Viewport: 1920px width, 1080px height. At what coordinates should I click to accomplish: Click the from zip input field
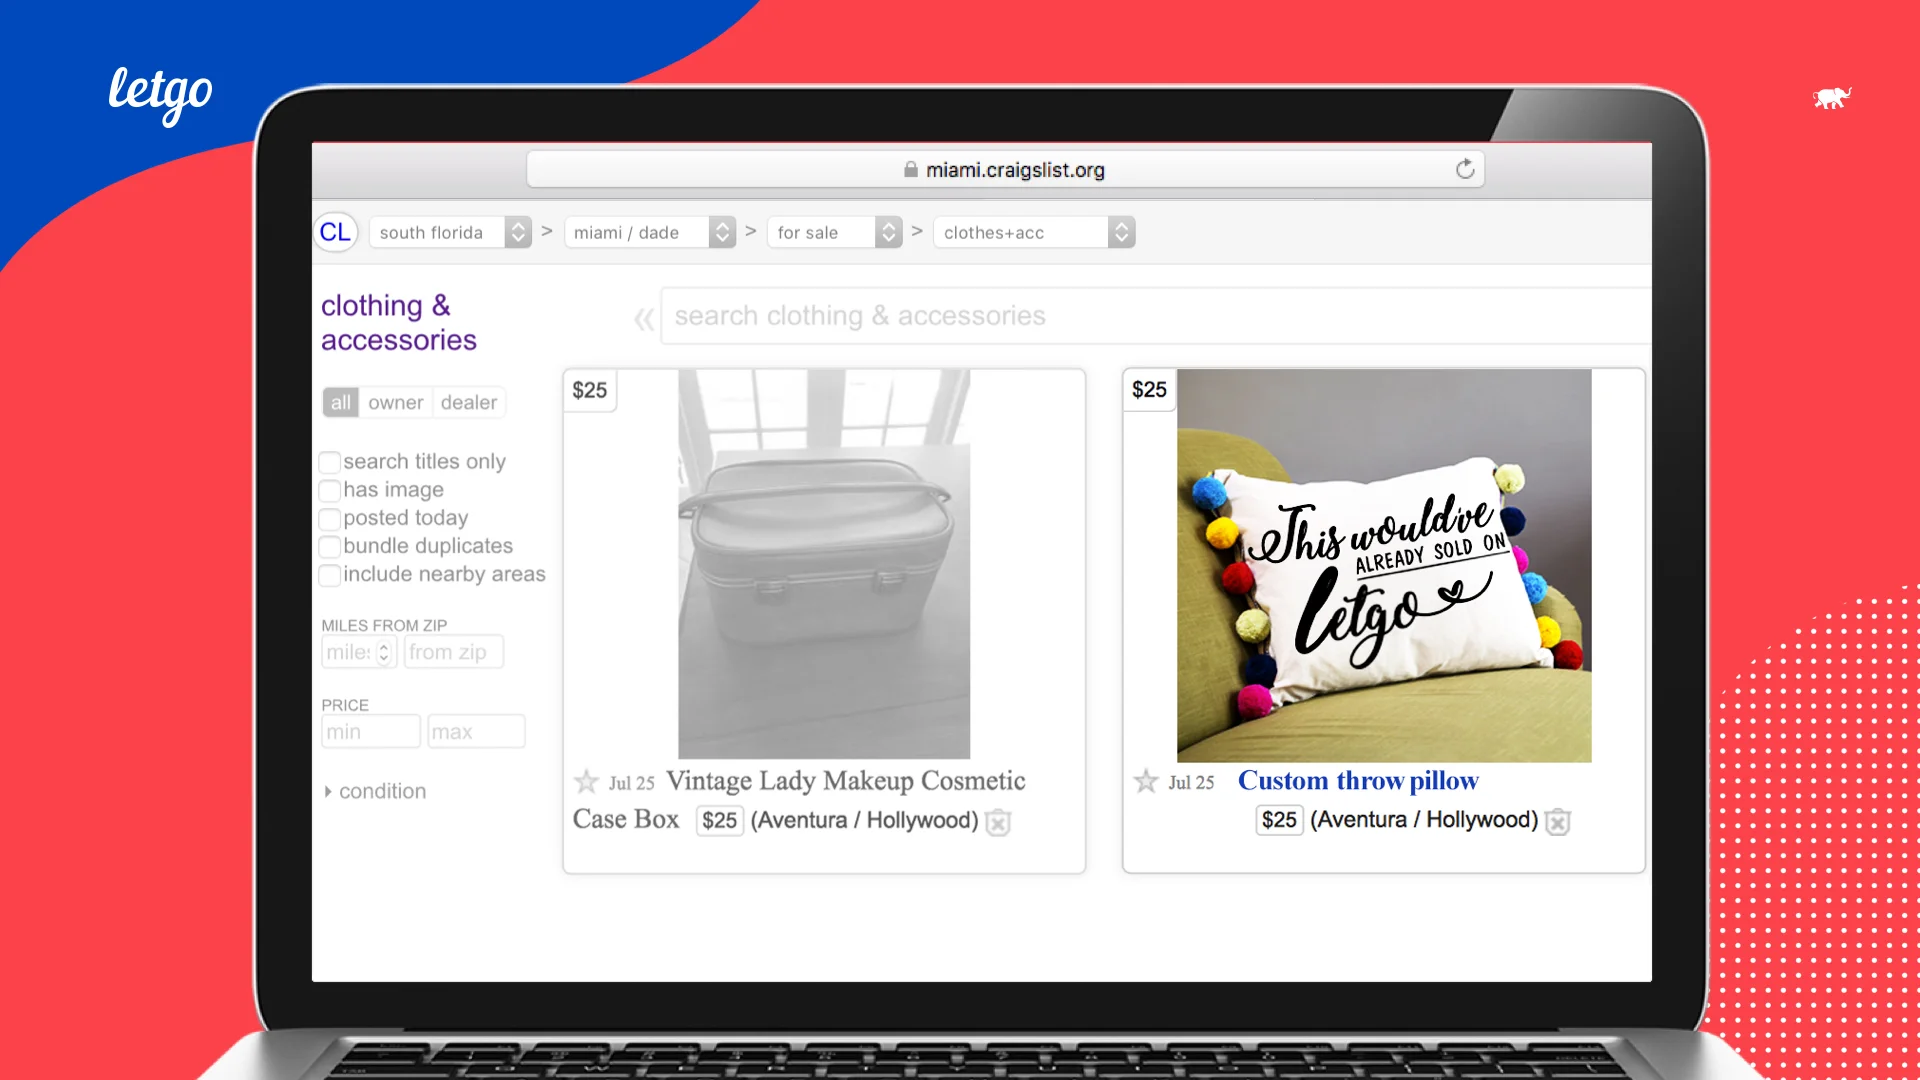click(x=453, y=652)
